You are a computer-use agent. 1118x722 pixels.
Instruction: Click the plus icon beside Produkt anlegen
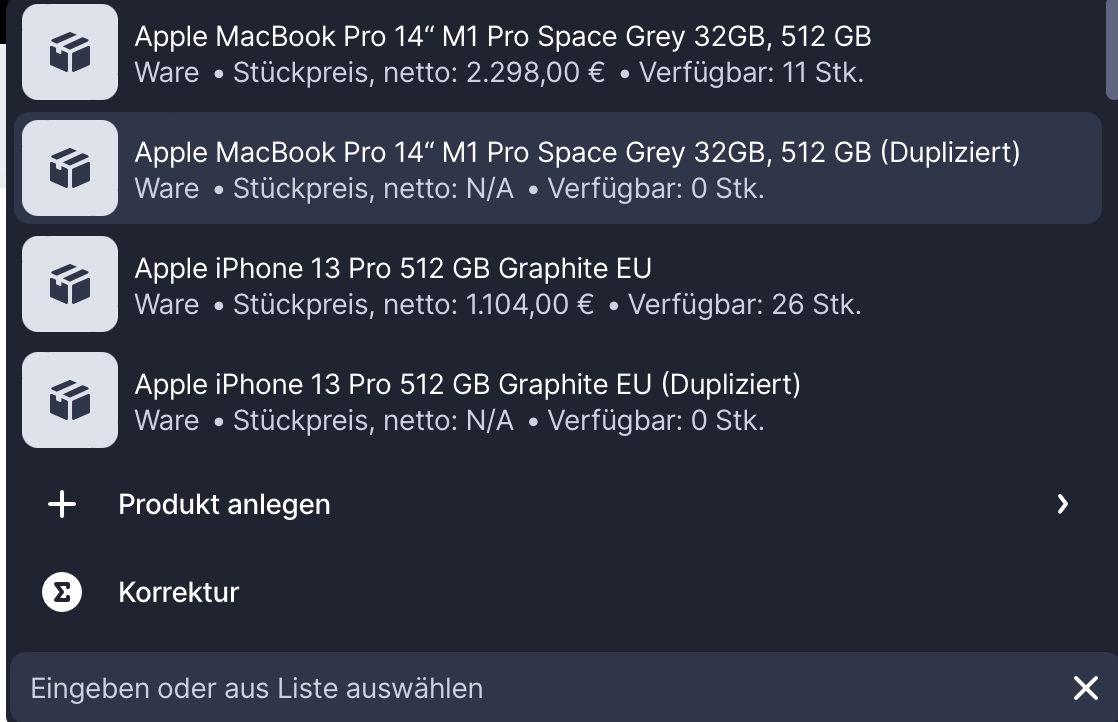(62, 504)
